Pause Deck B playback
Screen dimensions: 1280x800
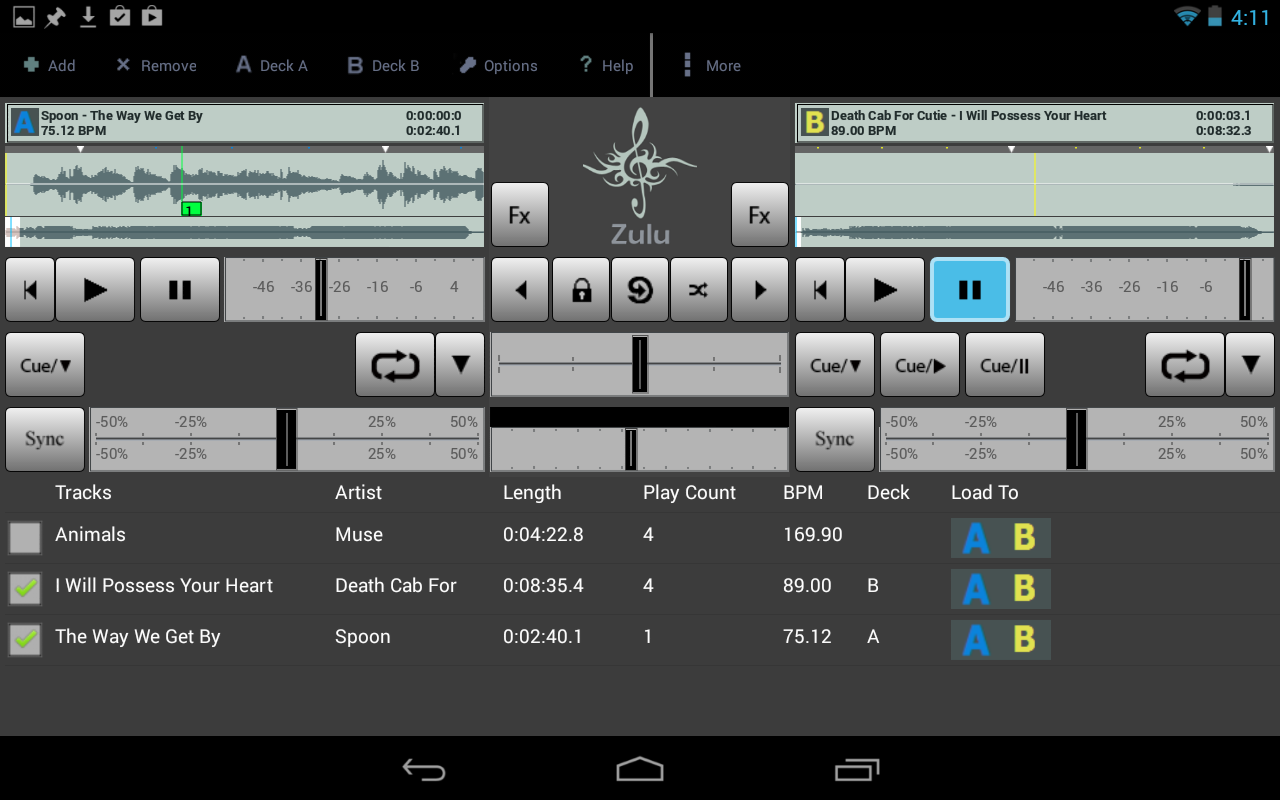click(970, 290)
